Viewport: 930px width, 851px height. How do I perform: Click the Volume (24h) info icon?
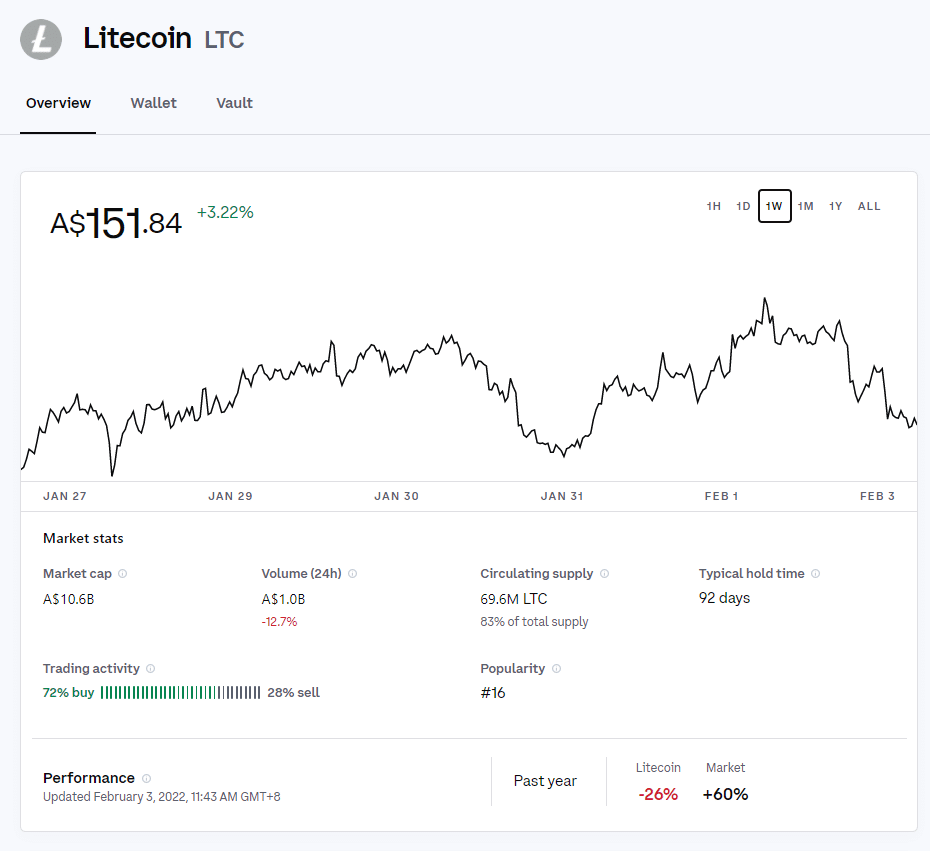[x=352, y=573]
